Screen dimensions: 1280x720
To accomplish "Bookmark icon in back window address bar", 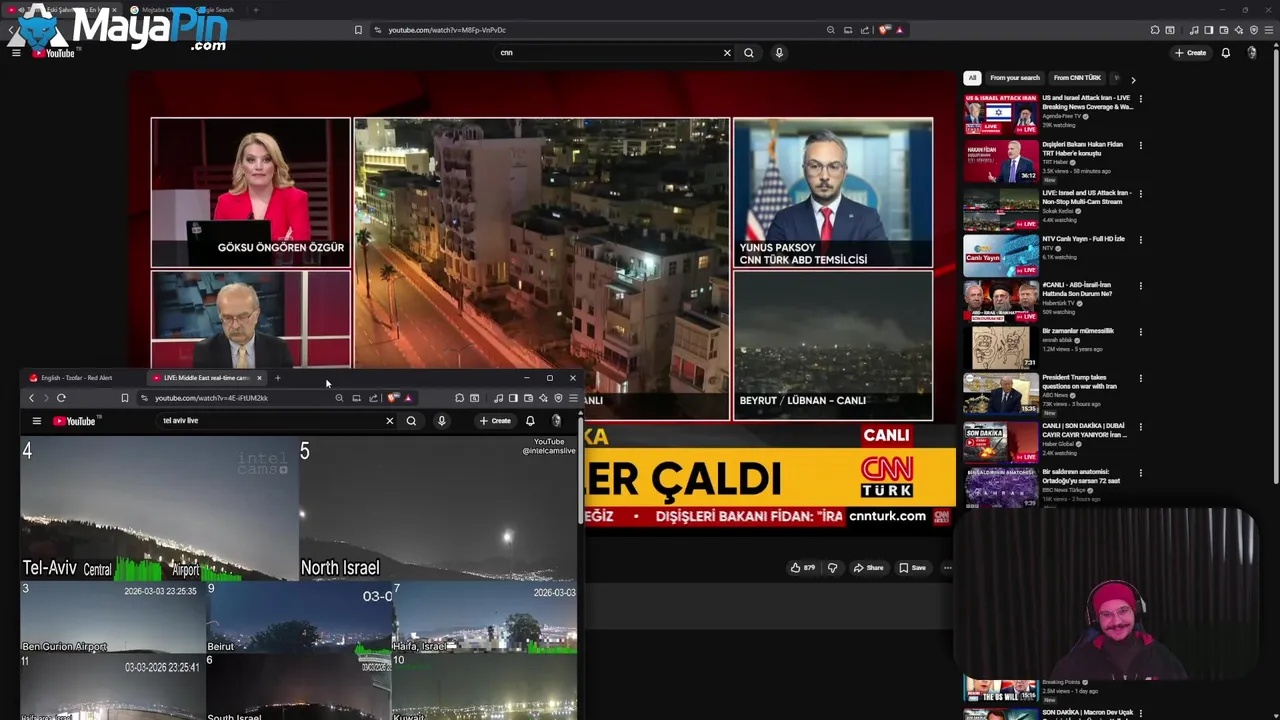I will [x=358, y=30].
